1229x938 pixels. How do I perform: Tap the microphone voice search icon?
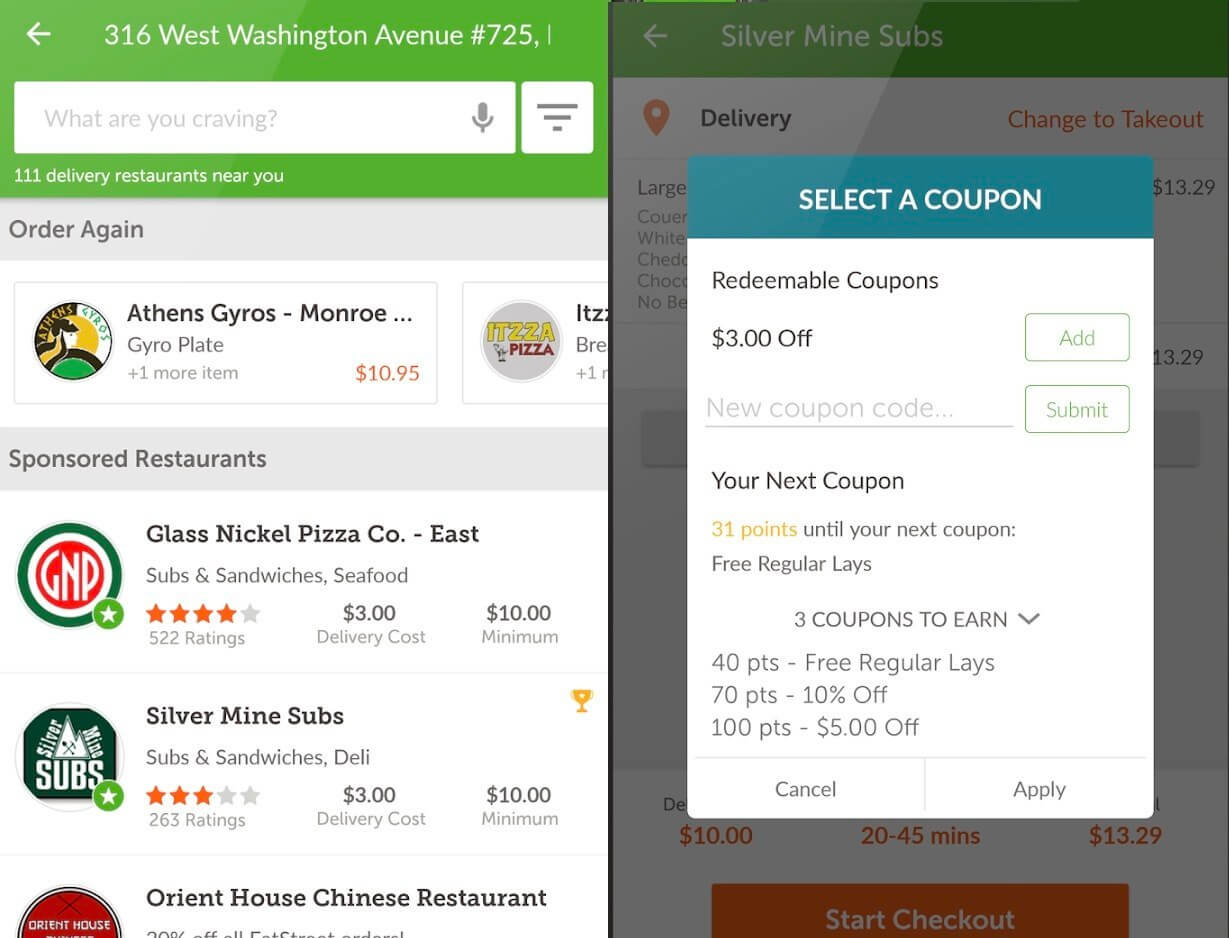[483, 118]
